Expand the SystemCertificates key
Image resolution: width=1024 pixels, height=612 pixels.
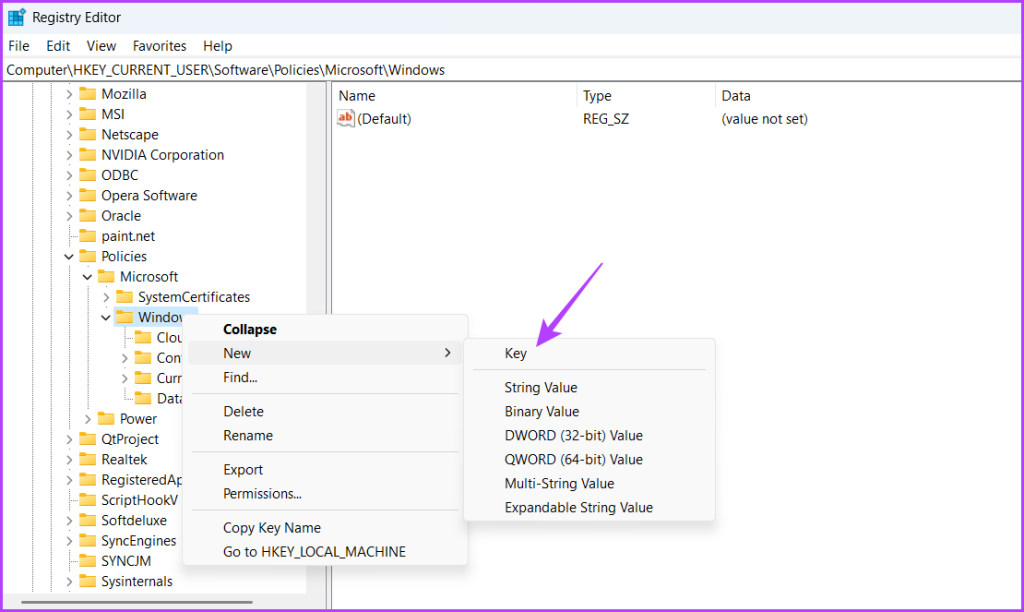pyautogui.click(x=106, y=297)
